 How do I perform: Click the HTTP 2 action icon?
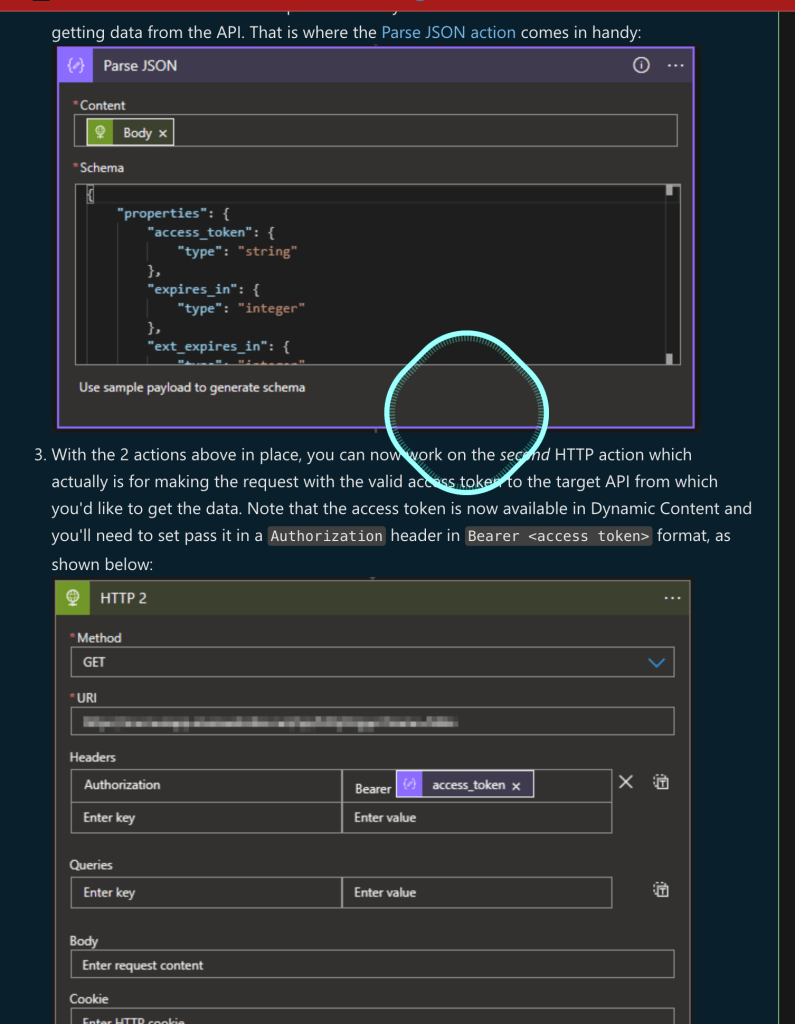(73, 598)
